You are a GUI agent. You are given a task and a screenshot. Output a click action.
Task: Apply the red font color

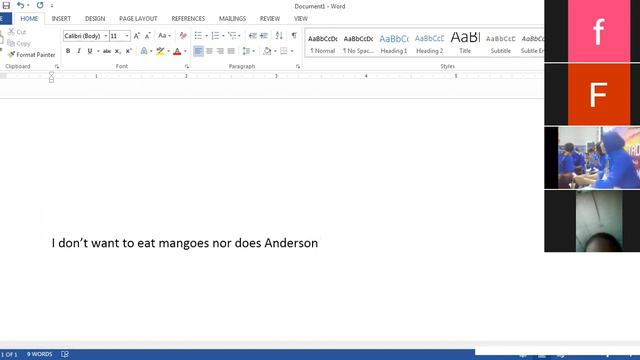click(177, 51)
